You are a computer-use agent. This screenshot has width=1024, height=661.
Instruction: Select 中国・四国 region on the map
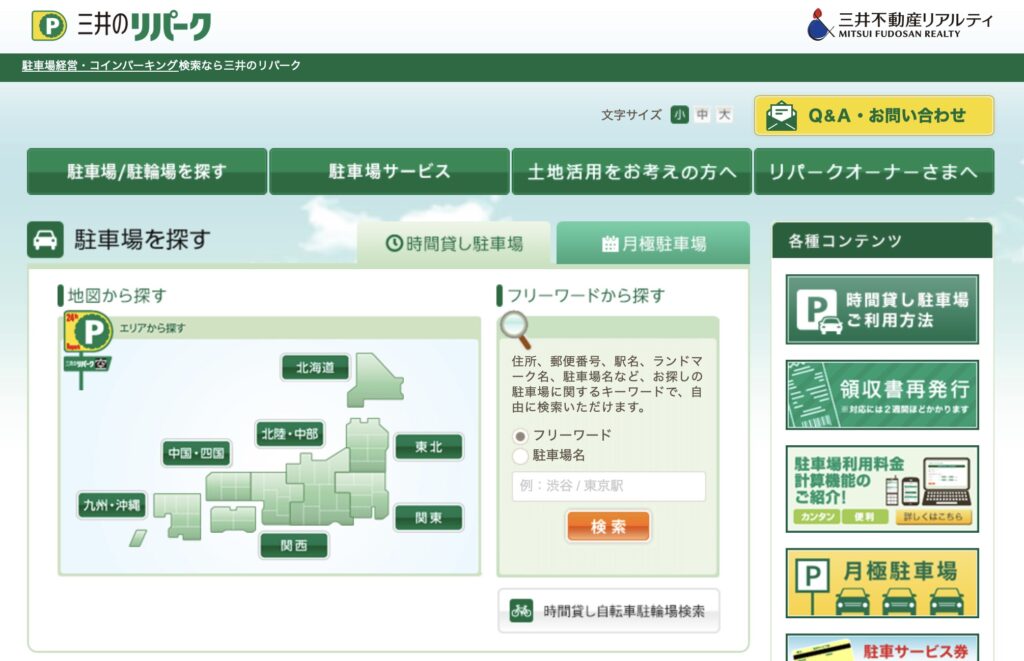(197, 453)
